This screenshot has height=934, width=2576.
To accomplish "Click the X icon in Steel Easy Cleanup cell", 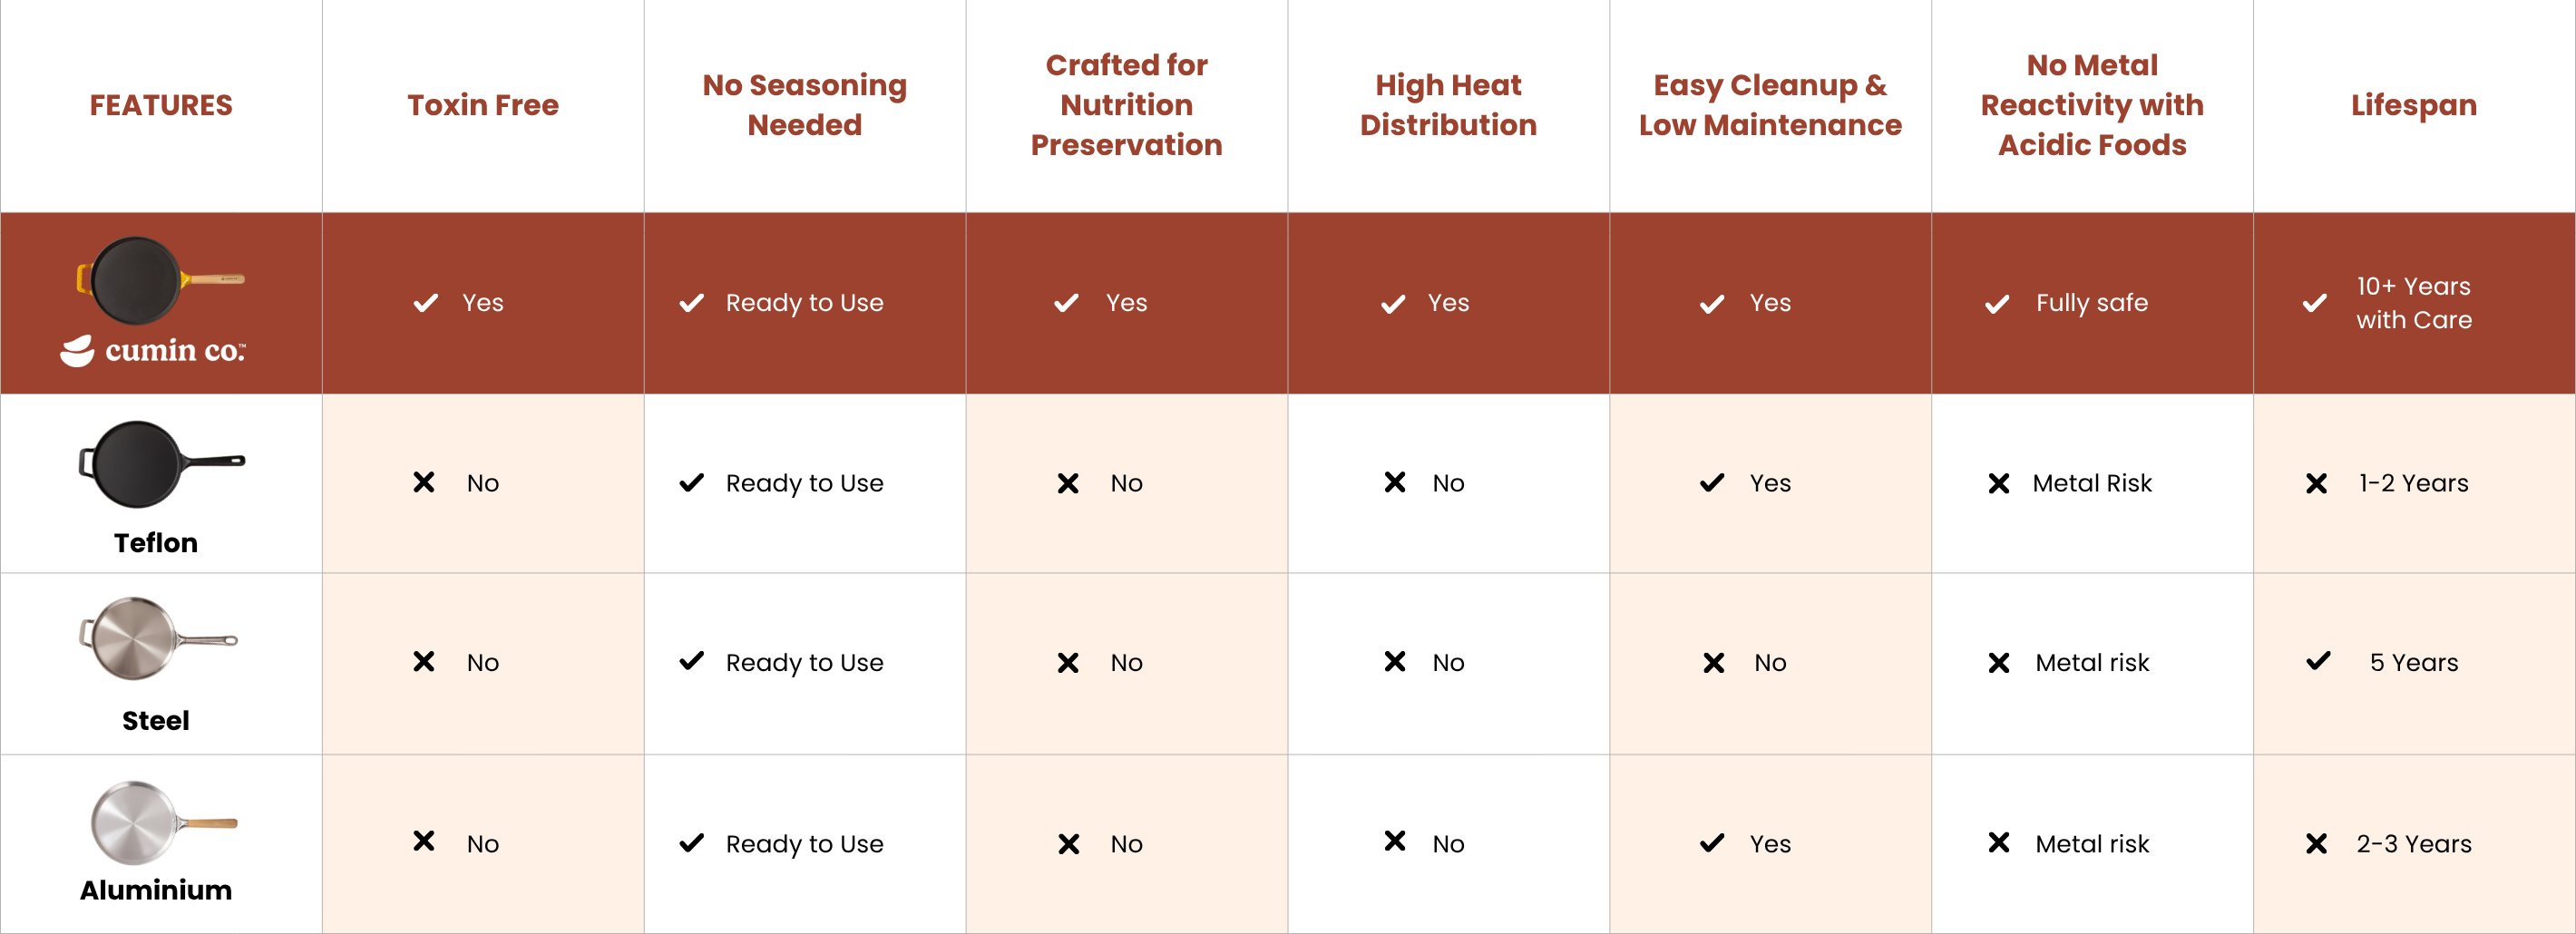I will coord(1713,663).
